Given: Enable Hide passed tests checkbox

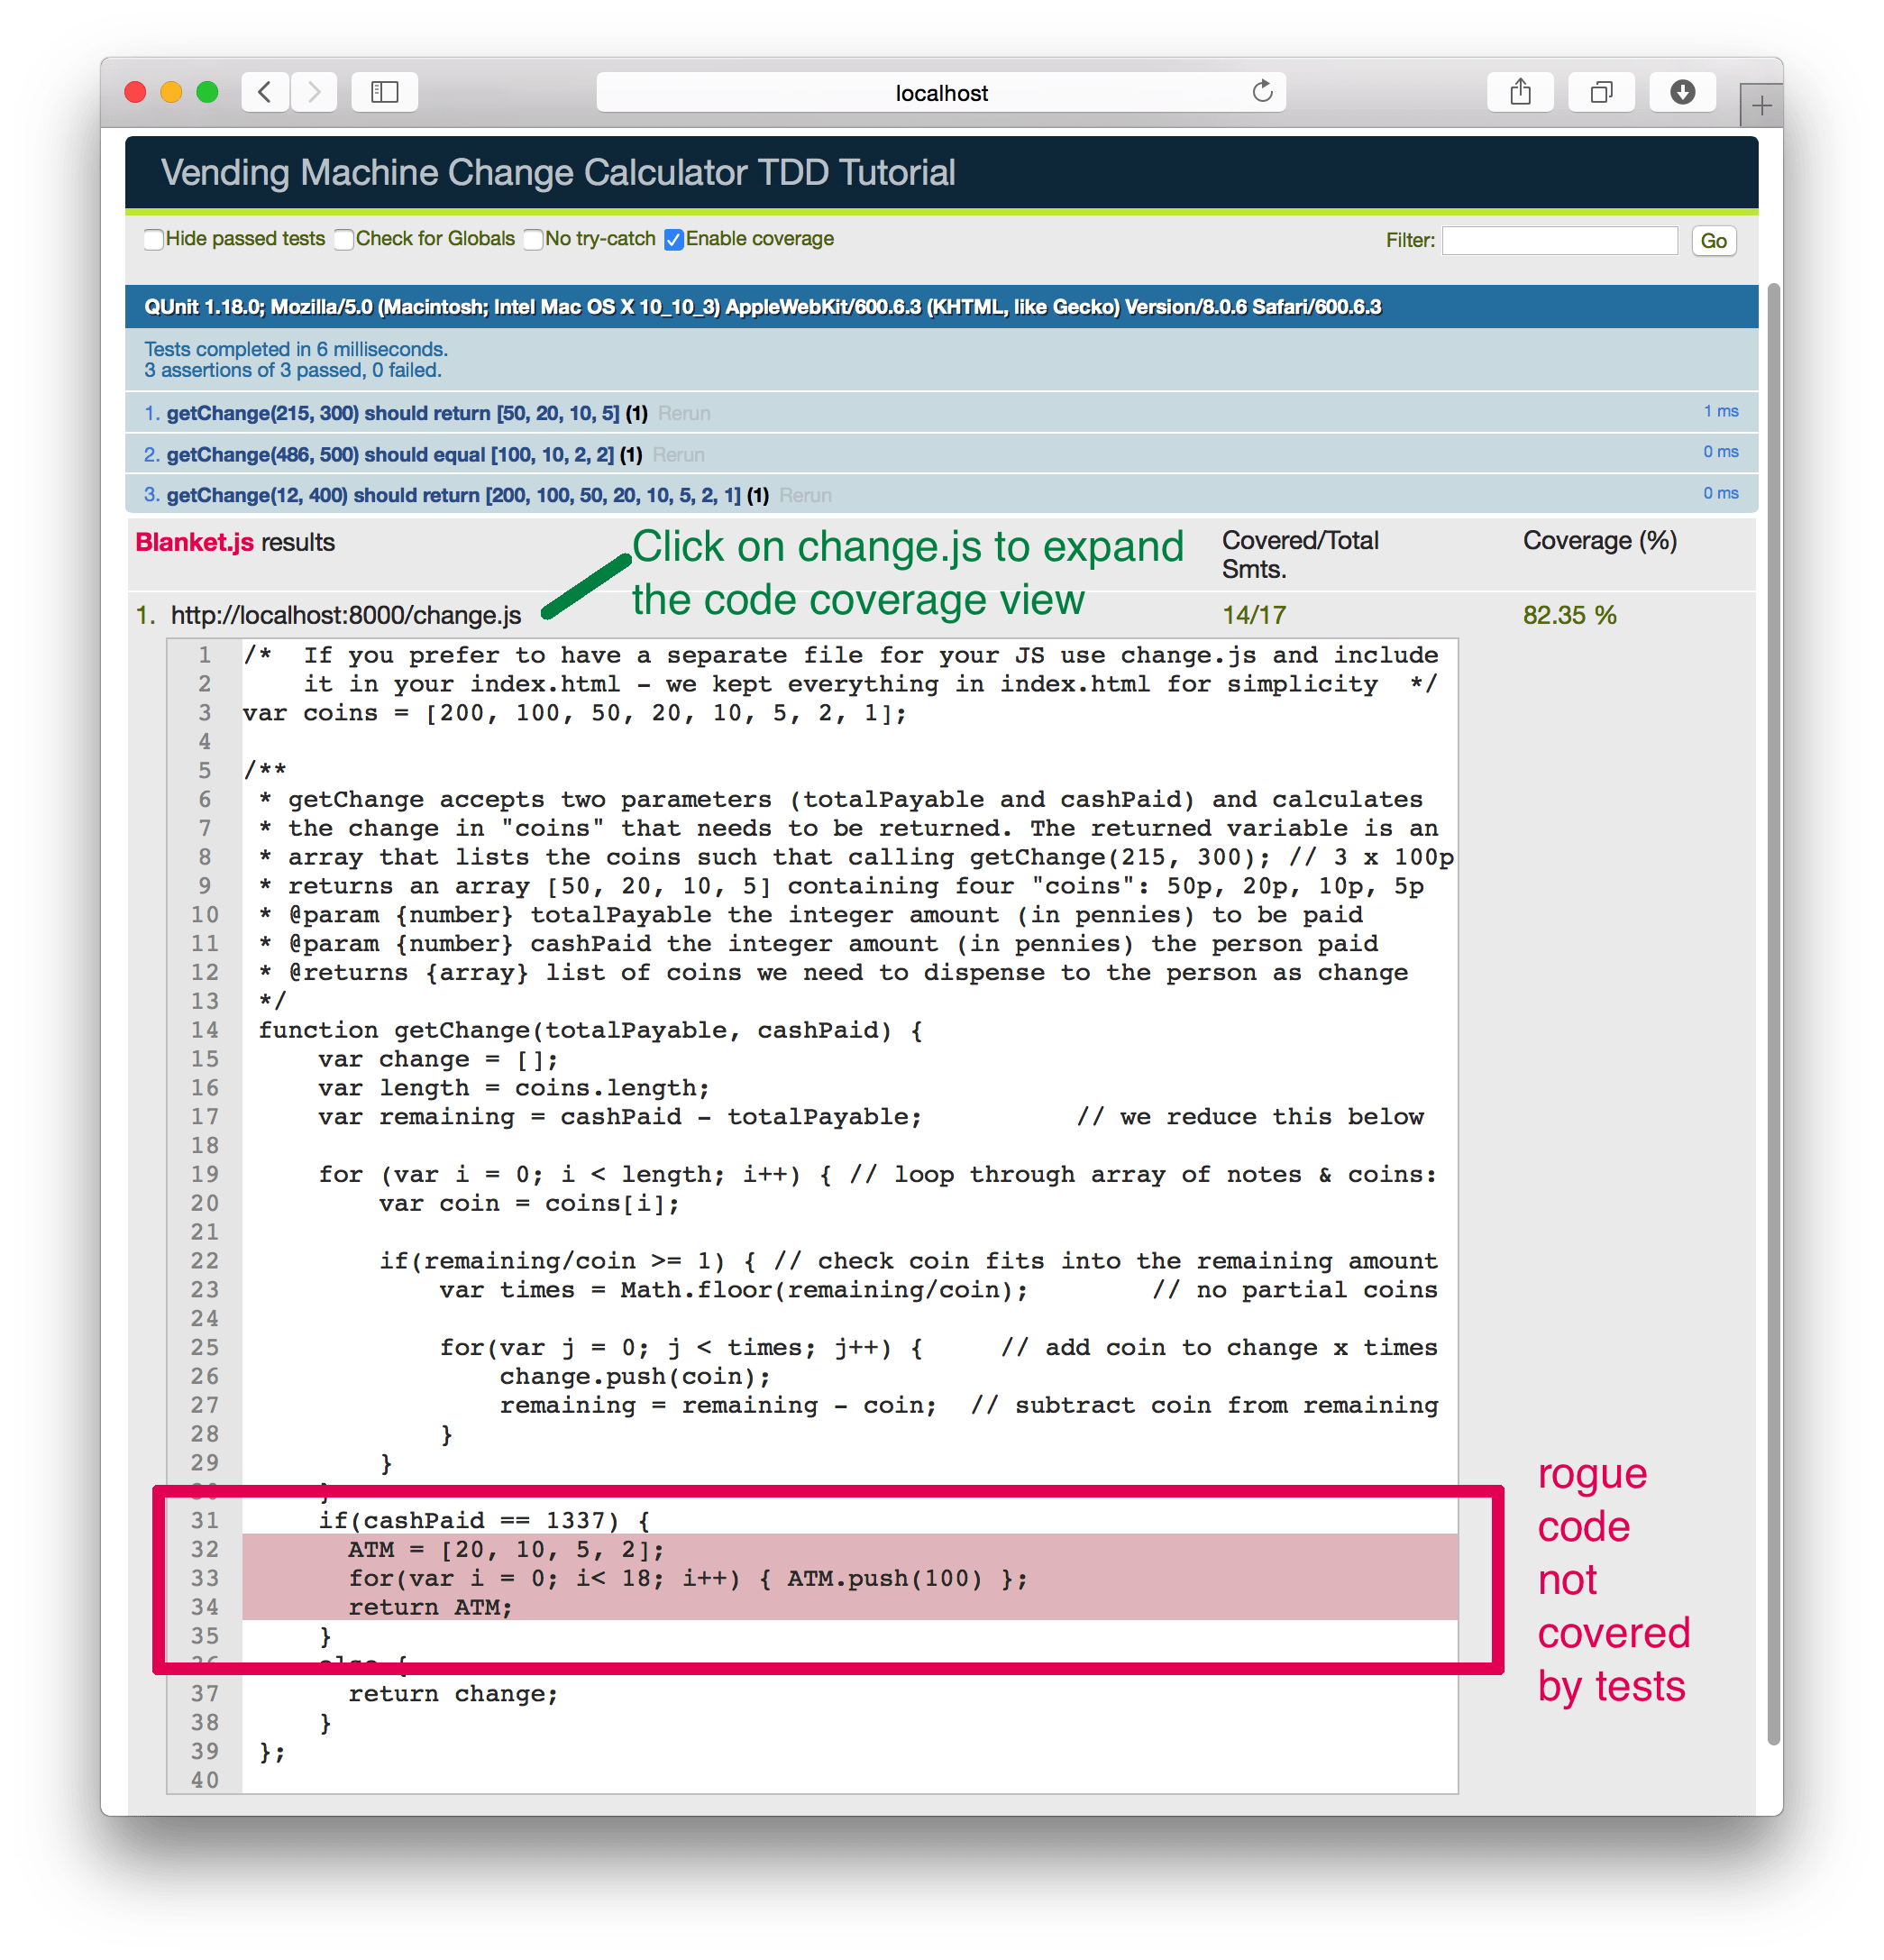Looking at the screenshot, I should tap(154, 239).
